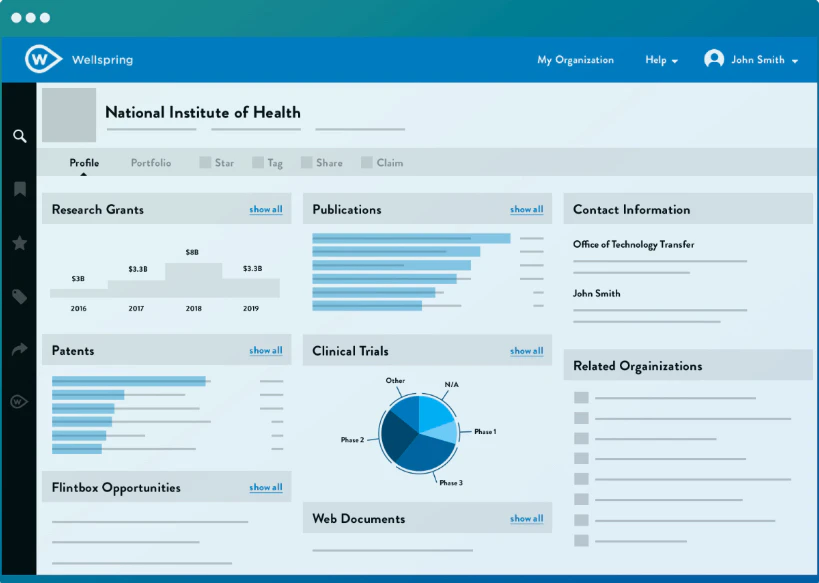Open search from the left sidebar
This screenshot has width=819, height=583.
(19, 136)
